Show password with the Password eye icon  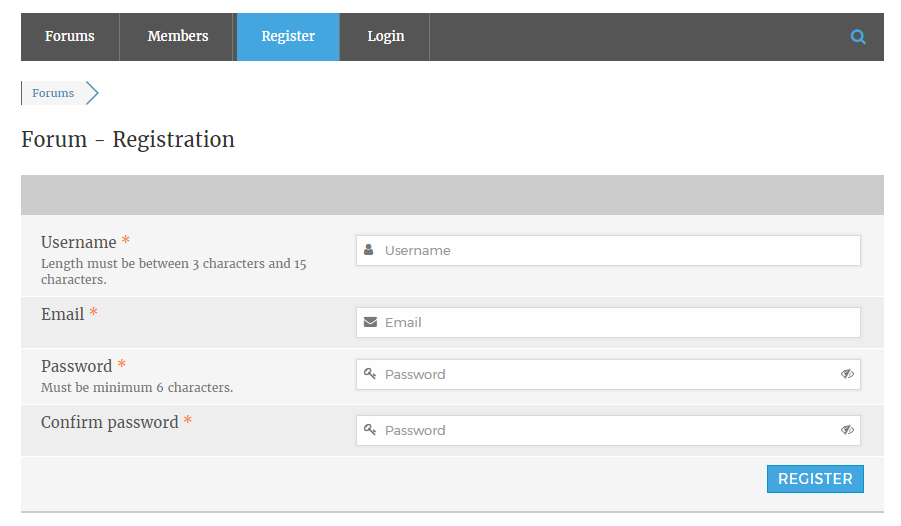[847, 374]
